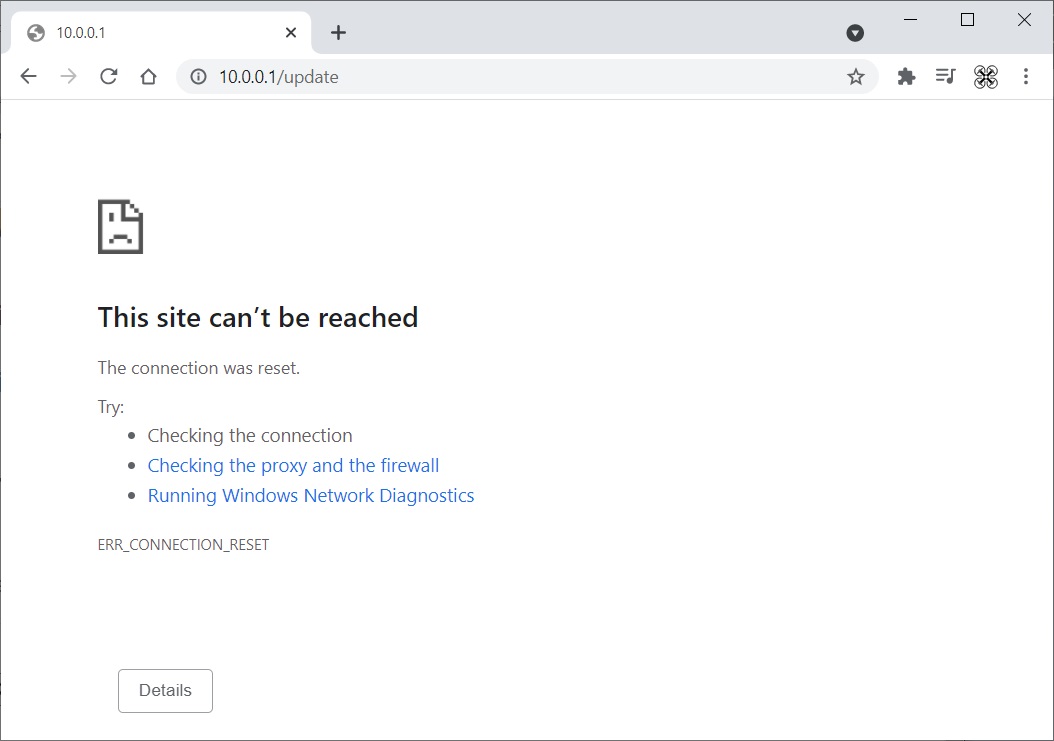The image size is (1054, 741).
Task: Click the forward navigation arrow
Action: click(68, 77)
